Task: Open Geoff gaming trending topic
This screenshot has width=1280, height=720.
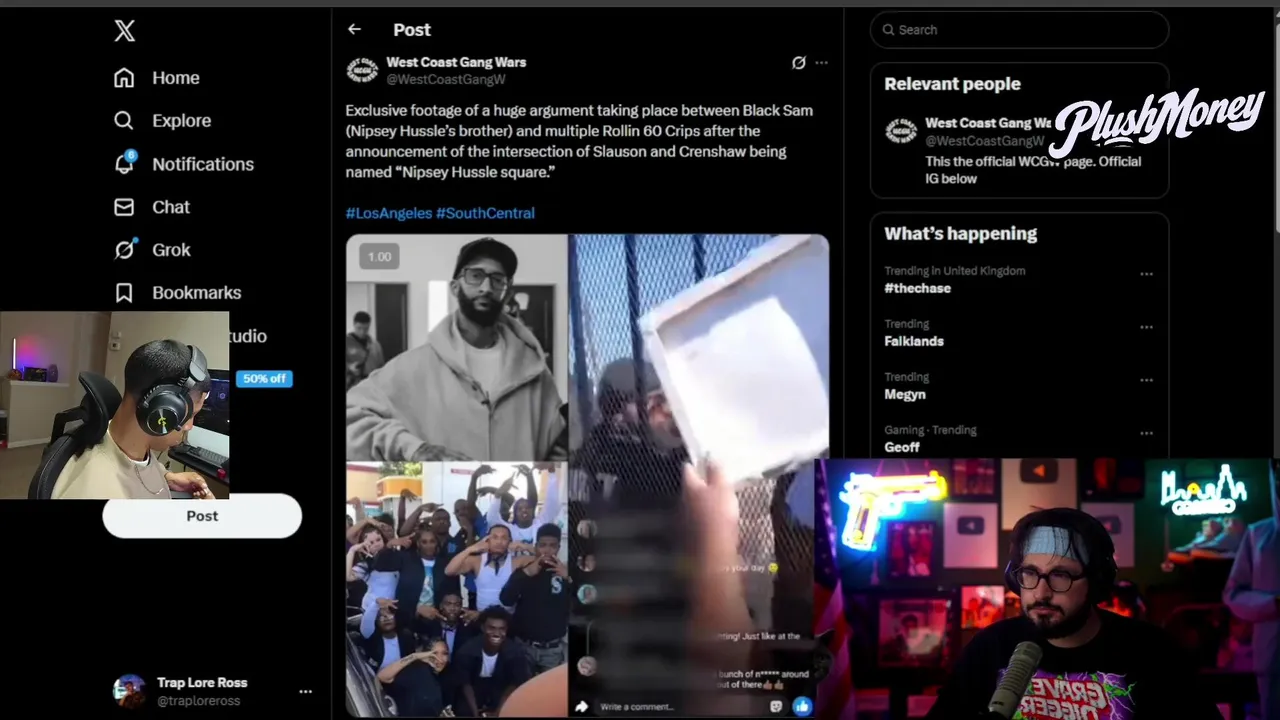Action: (x=901, y=447)
